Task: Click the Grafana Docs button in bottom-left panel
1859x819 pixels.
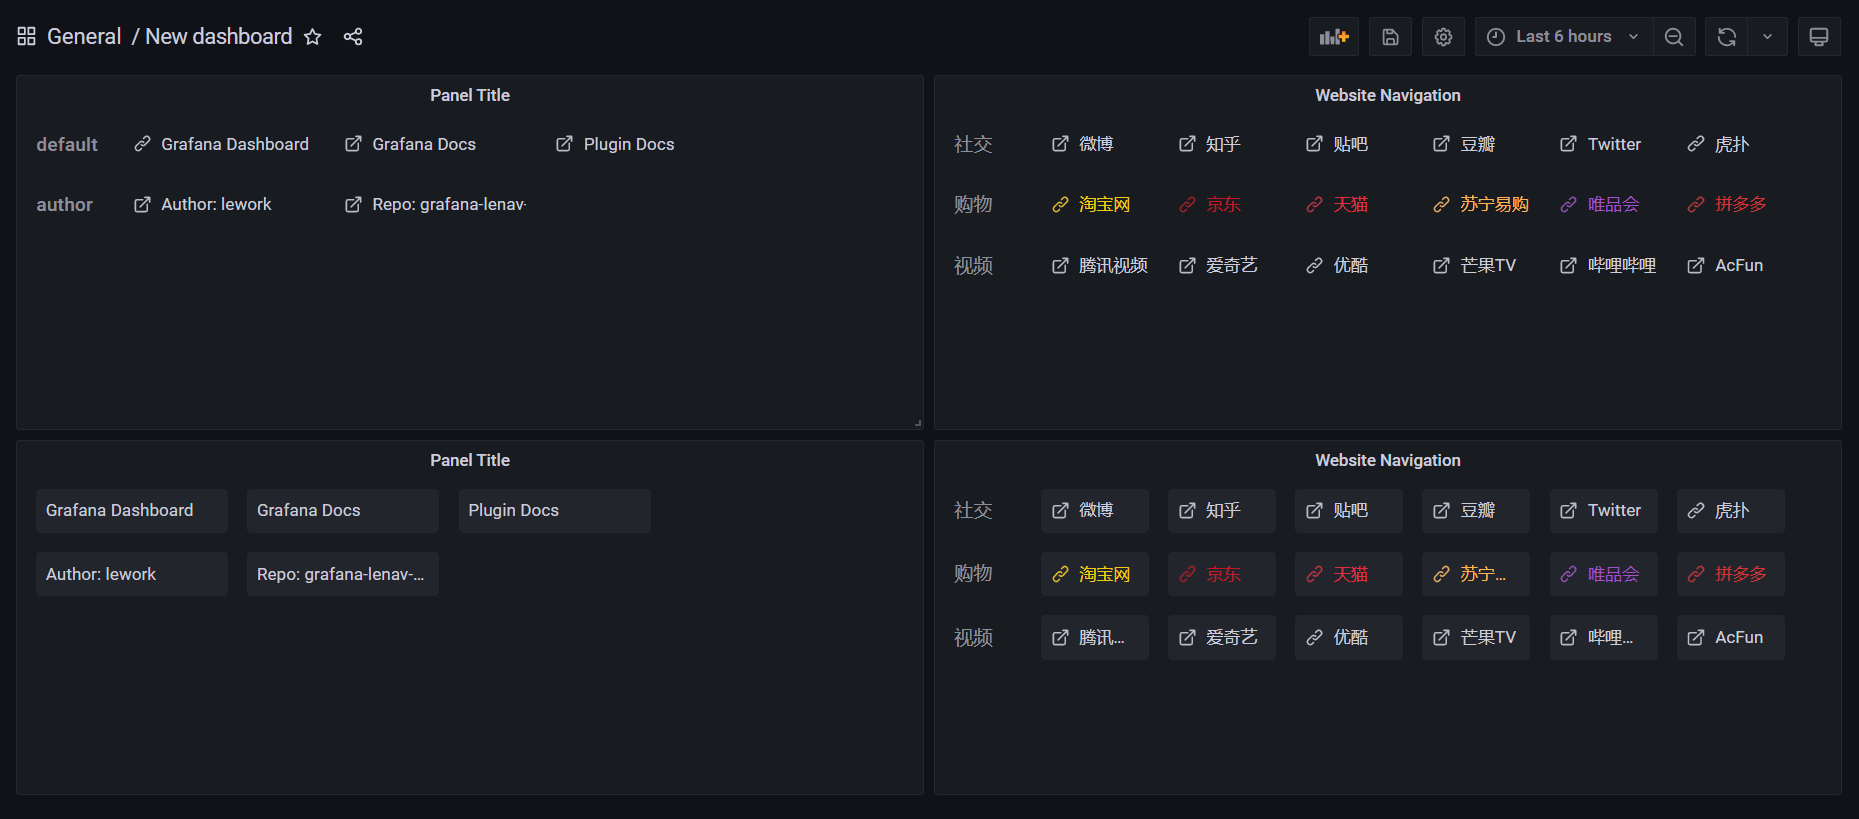Action: coord(343,510)
